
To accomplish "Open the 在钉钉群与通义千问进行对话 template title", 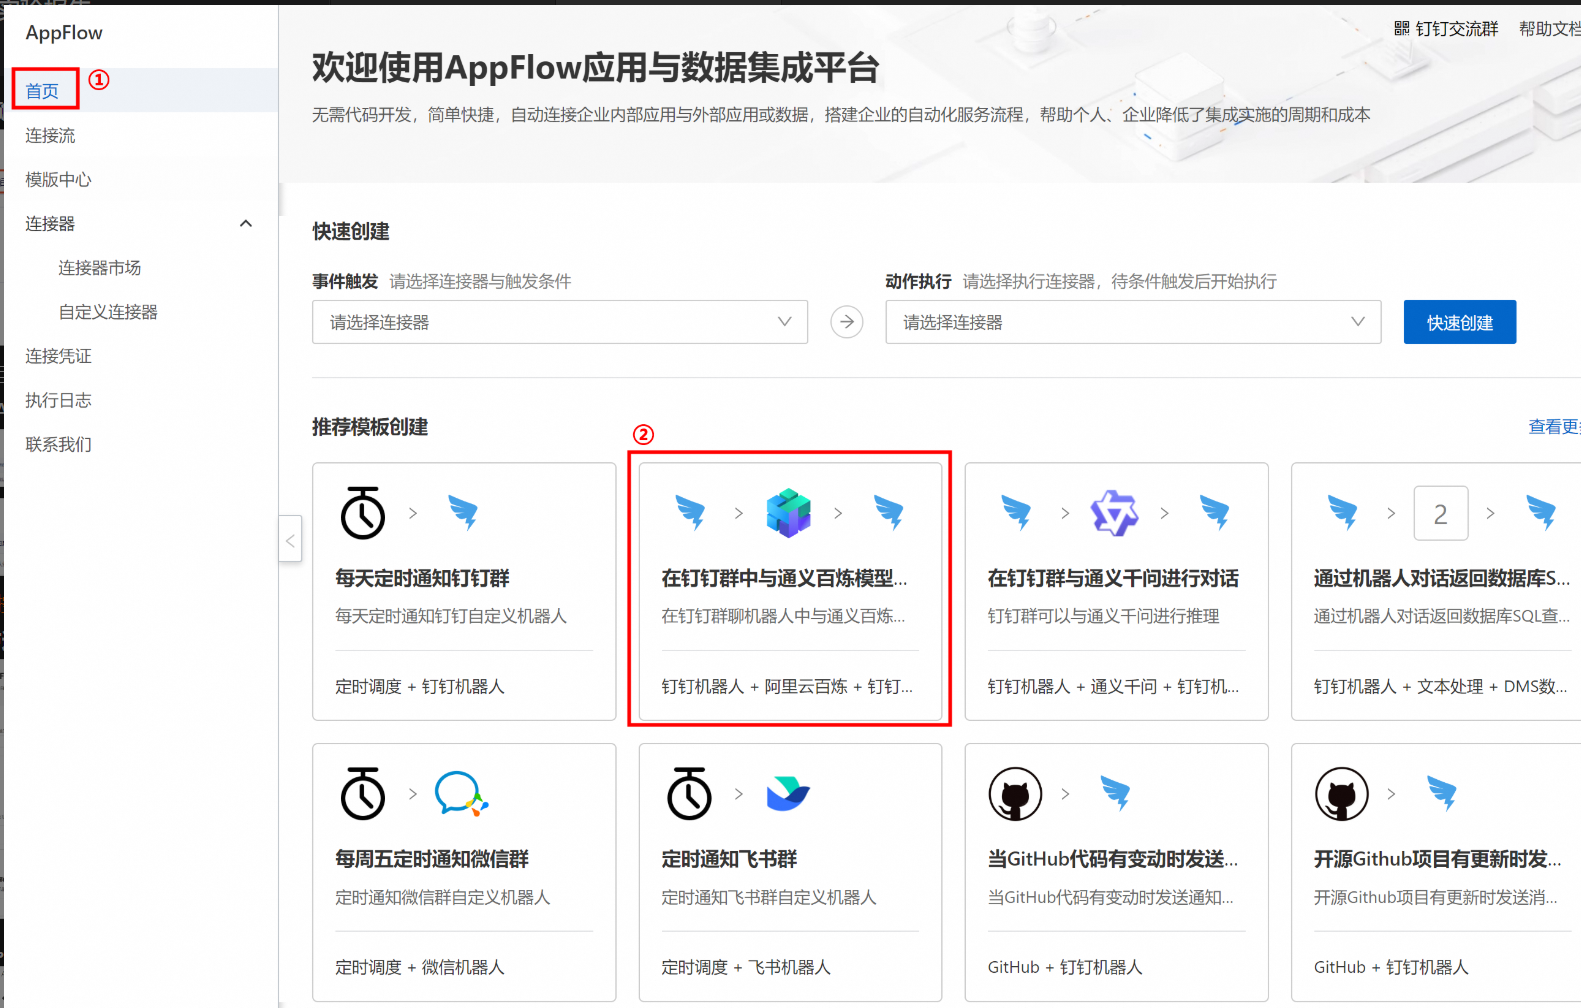I will [x=1113, y=578].
